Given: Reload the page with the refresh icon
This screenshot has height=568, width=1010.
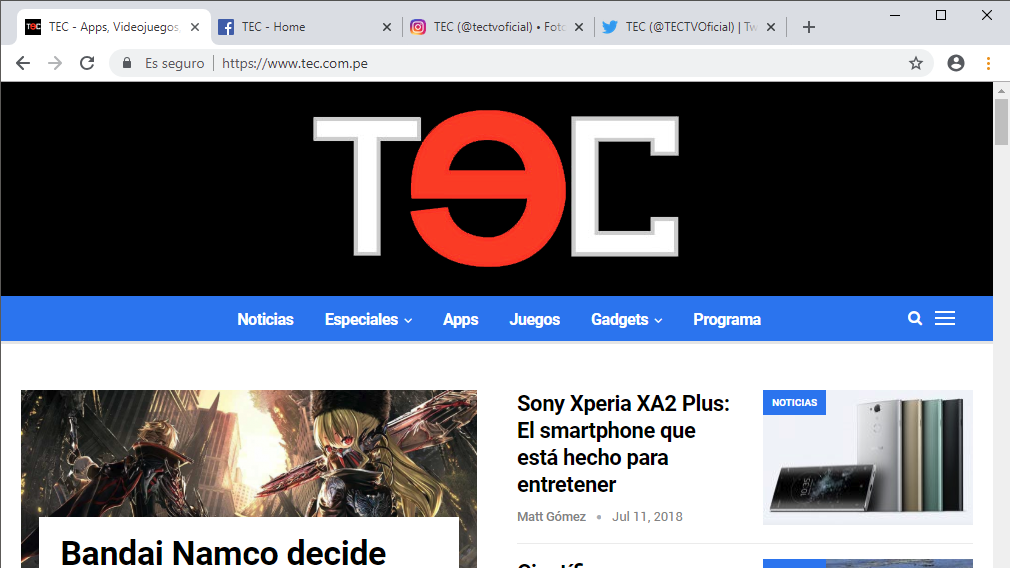Looking at the screenshot, I should (87, 63).
